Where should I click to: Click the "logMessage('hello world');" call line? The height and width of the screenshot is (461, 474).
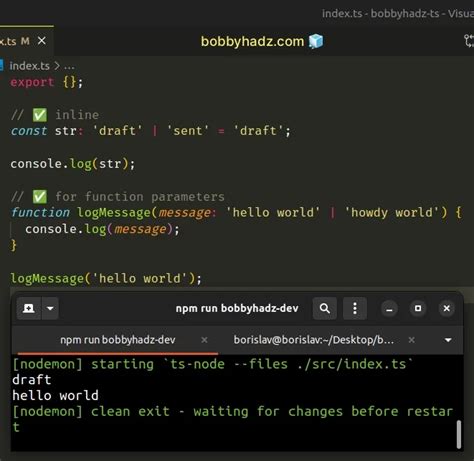click(x=106, y=278)
